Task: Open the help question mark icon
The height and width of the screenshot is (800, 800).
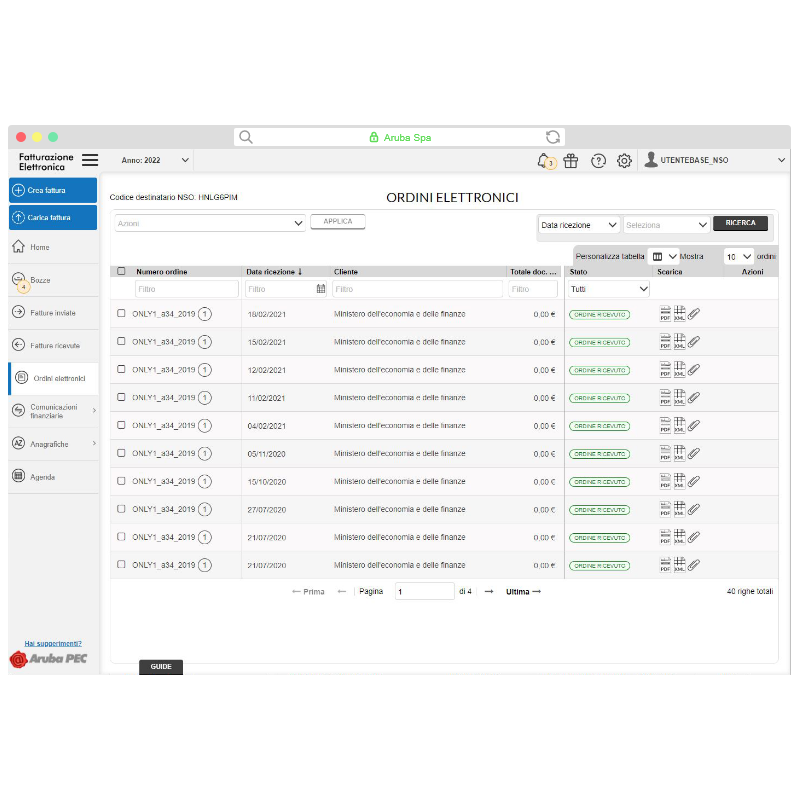Action: 598,160
